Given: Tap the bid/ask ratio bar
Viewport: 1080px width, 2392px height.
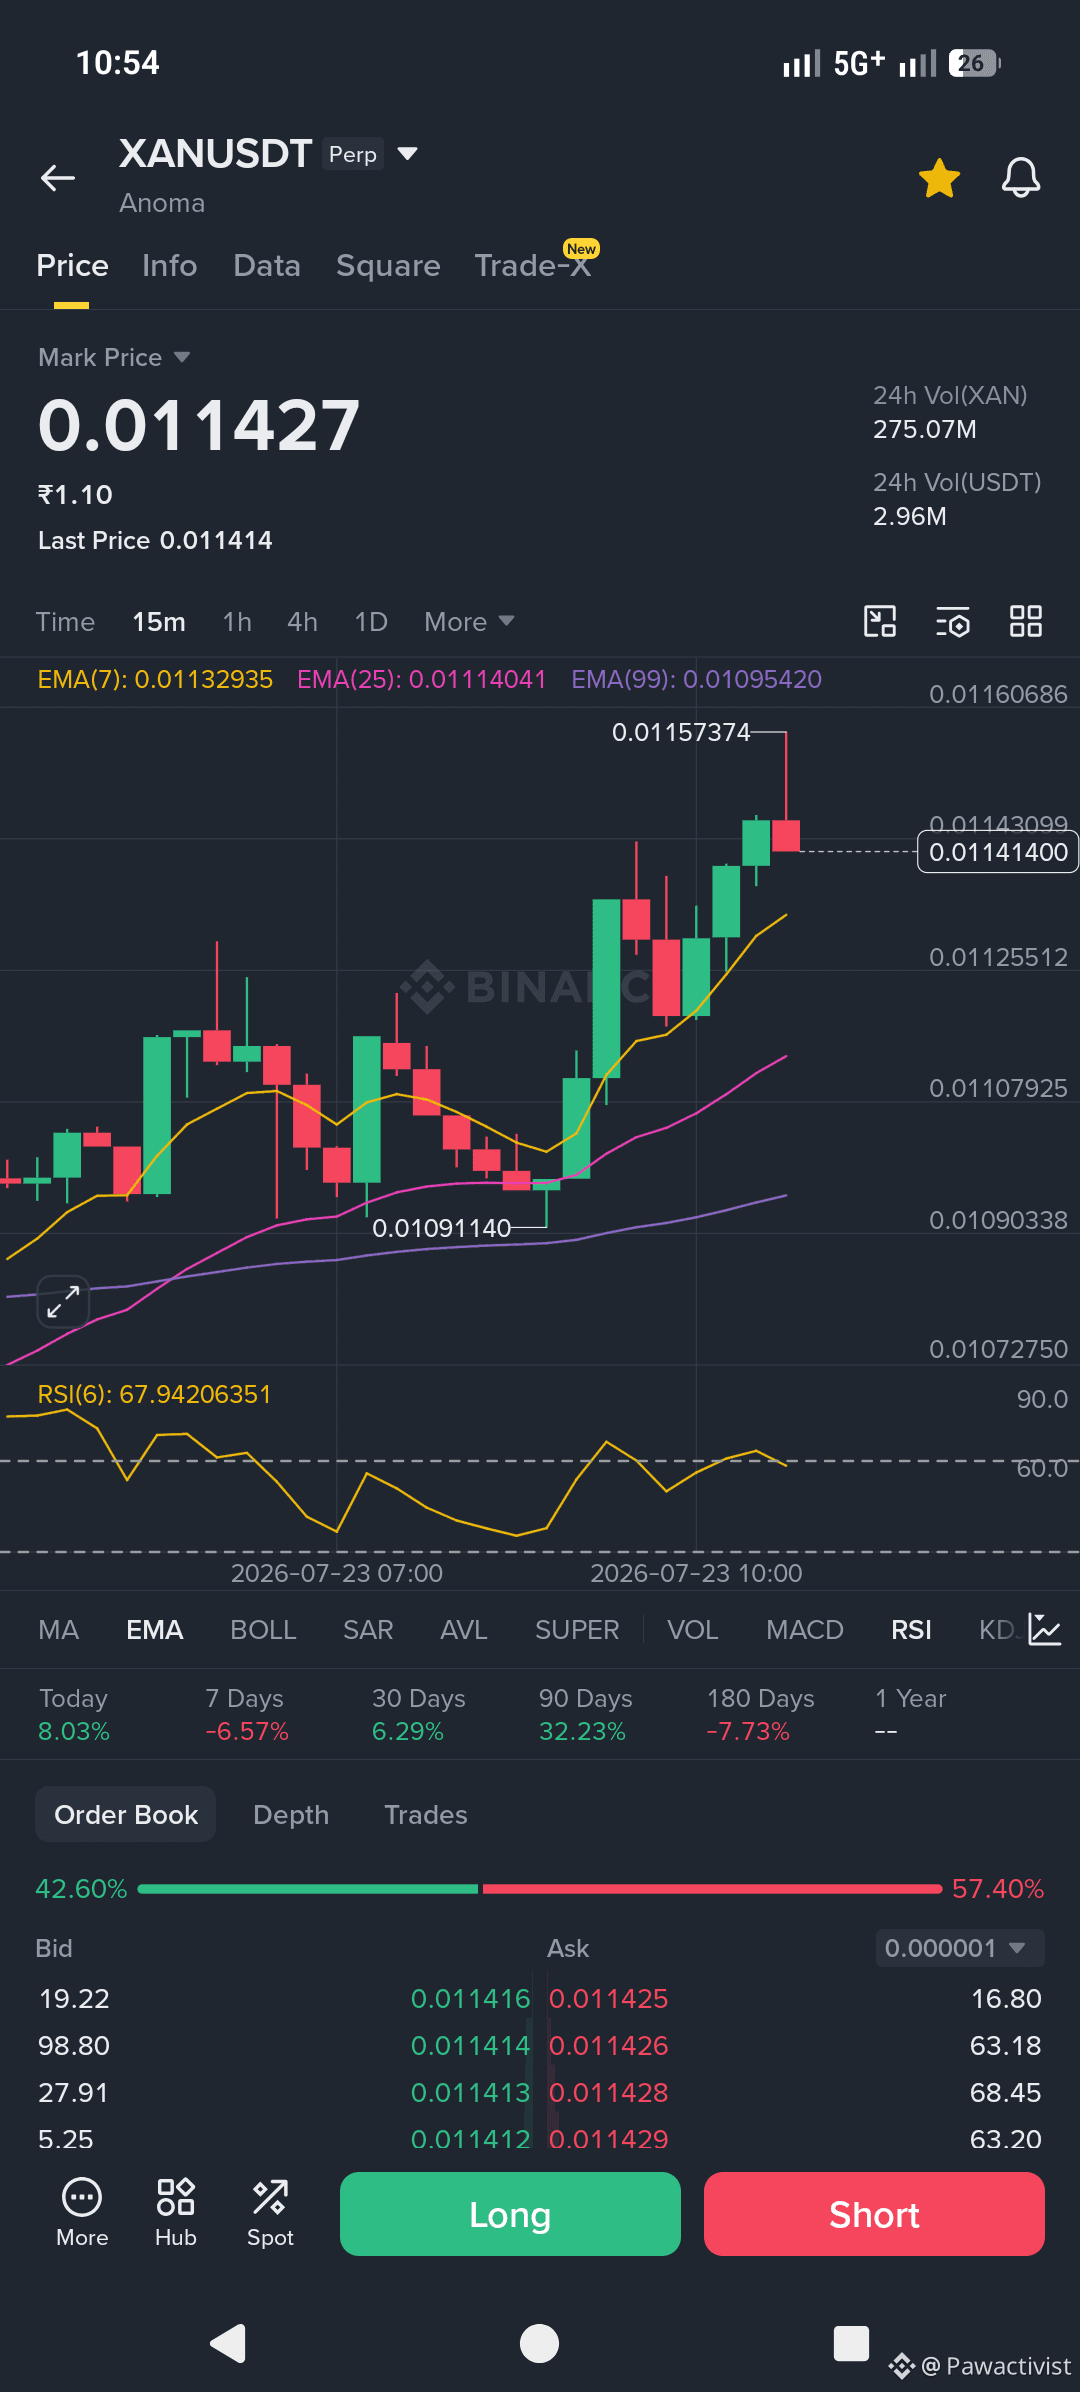Looking at the screenshot, I should point(540,1889).
